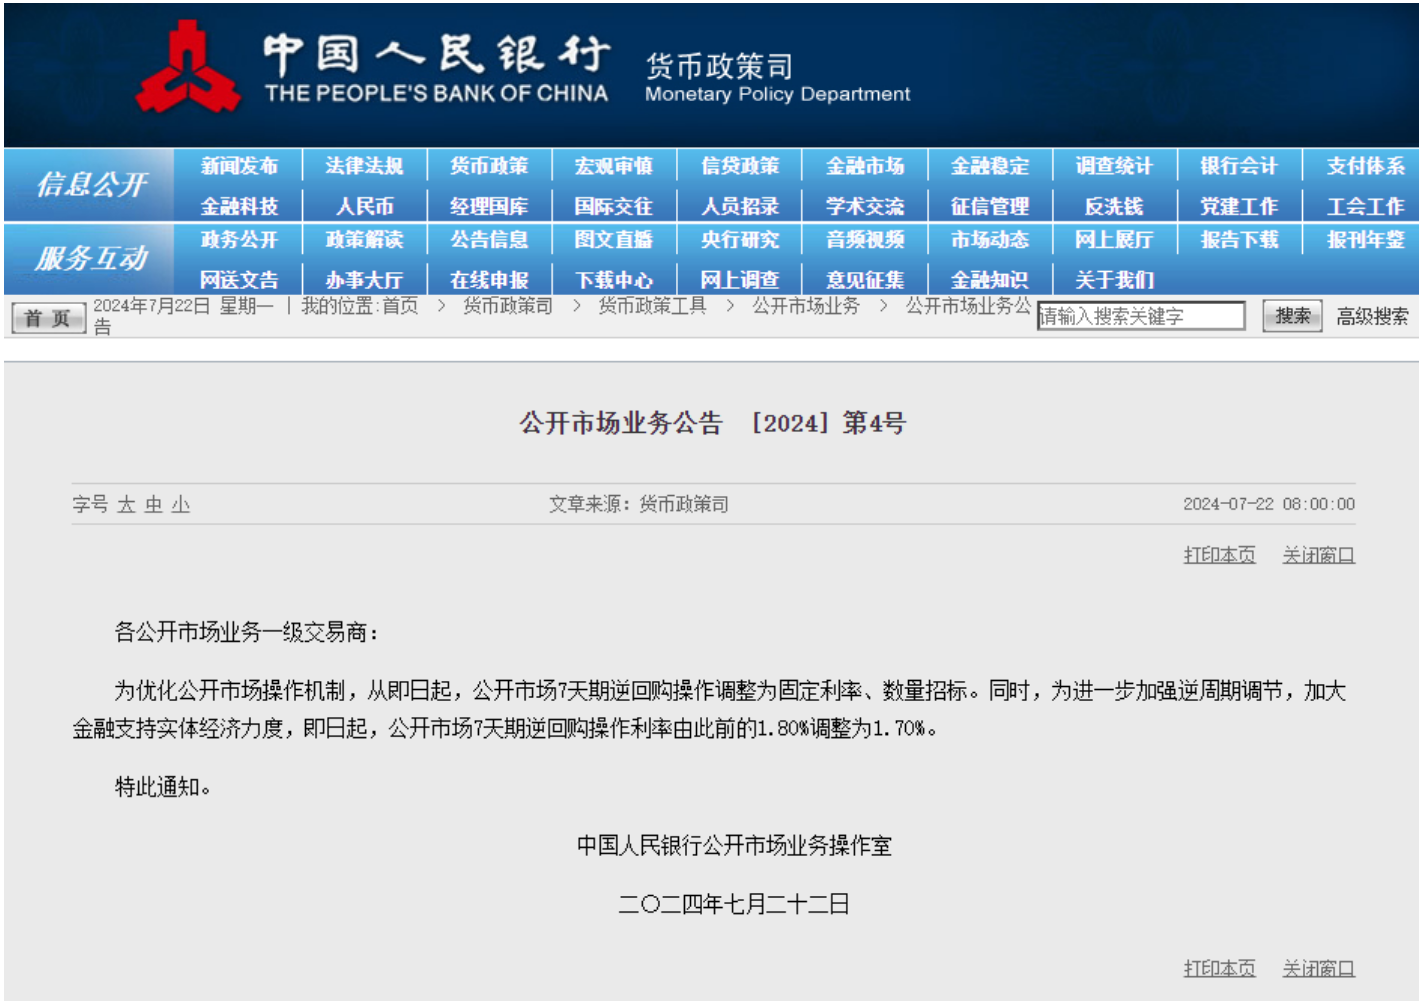
Task: Select 办事大厅 in the navigation
Action: tap(364, 281)
